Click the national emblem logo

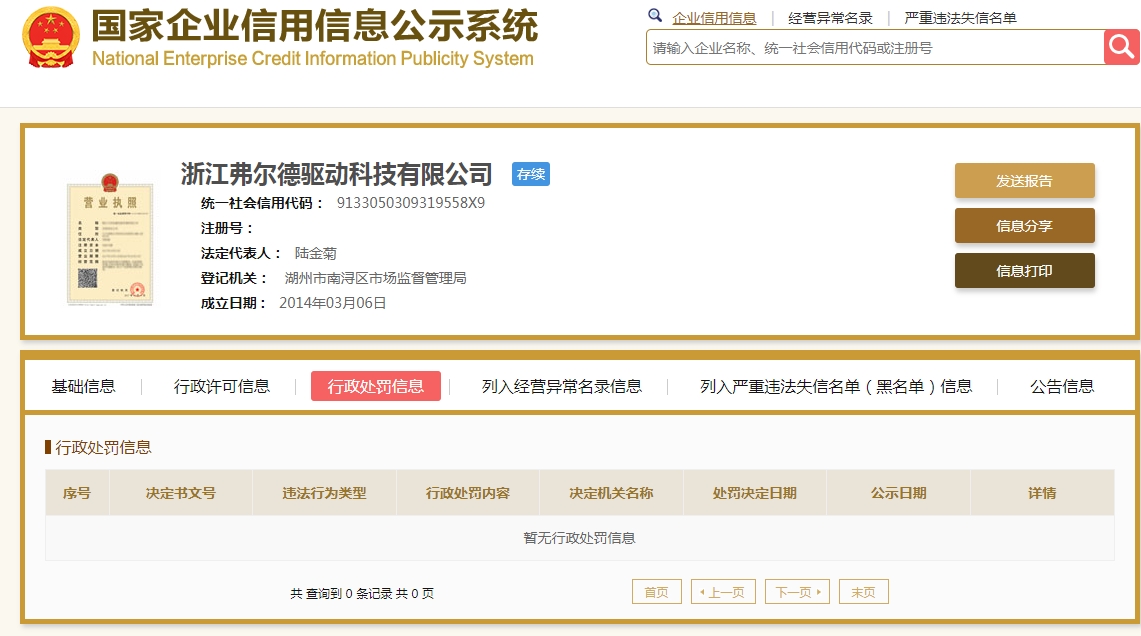pyautogui.click(x=50, y=37)
